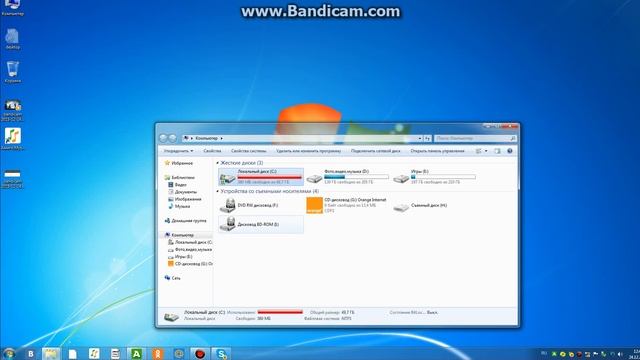Open the Mail.ru @ taskbar icon

(x=179, y=354)
